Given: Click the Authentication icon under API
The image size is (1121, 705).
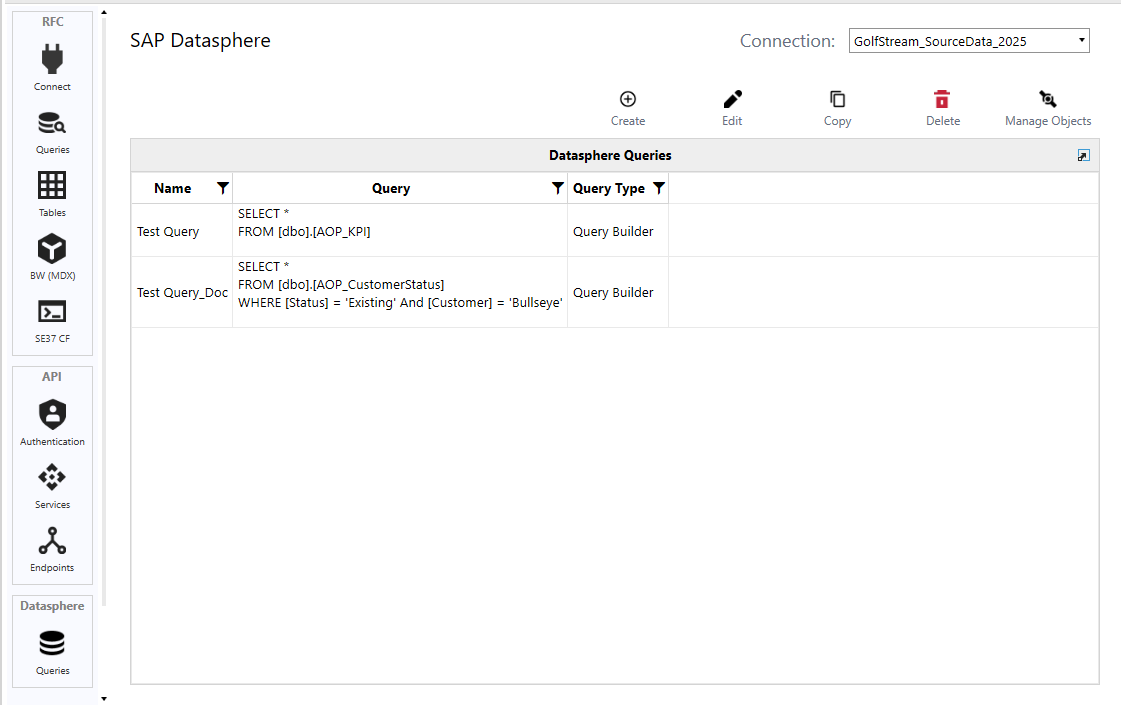Looking at the screenshot, I should [x=51, y=420].
